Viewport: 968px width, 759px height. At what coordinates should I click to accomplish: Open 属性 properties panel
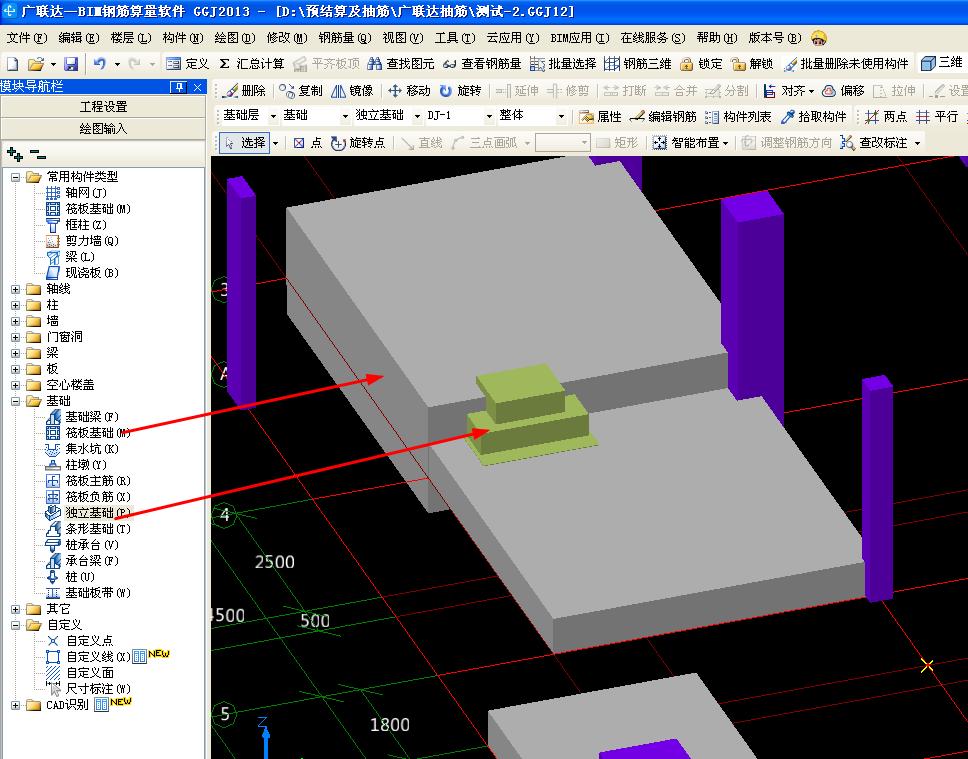coord(599,116)
